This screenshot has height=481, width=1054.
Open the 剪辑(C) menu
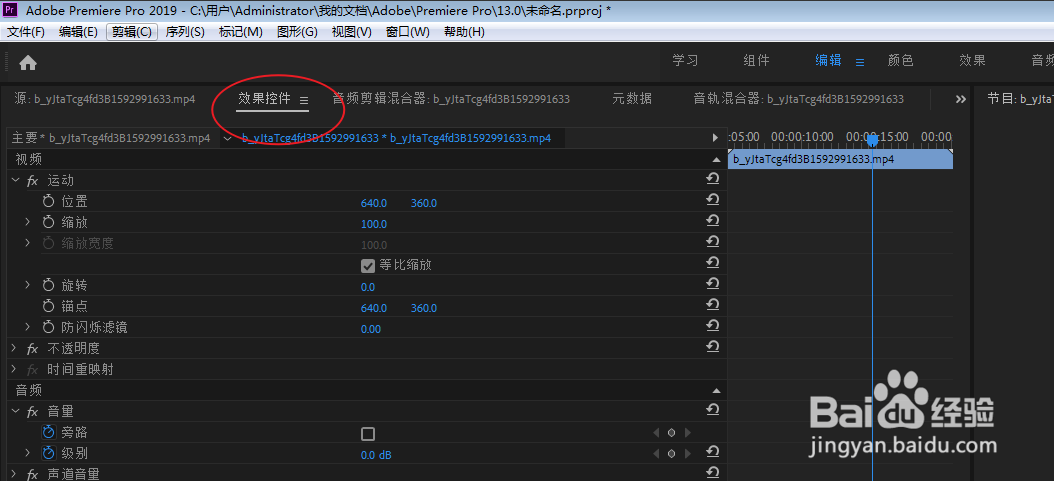pos(132,32)
